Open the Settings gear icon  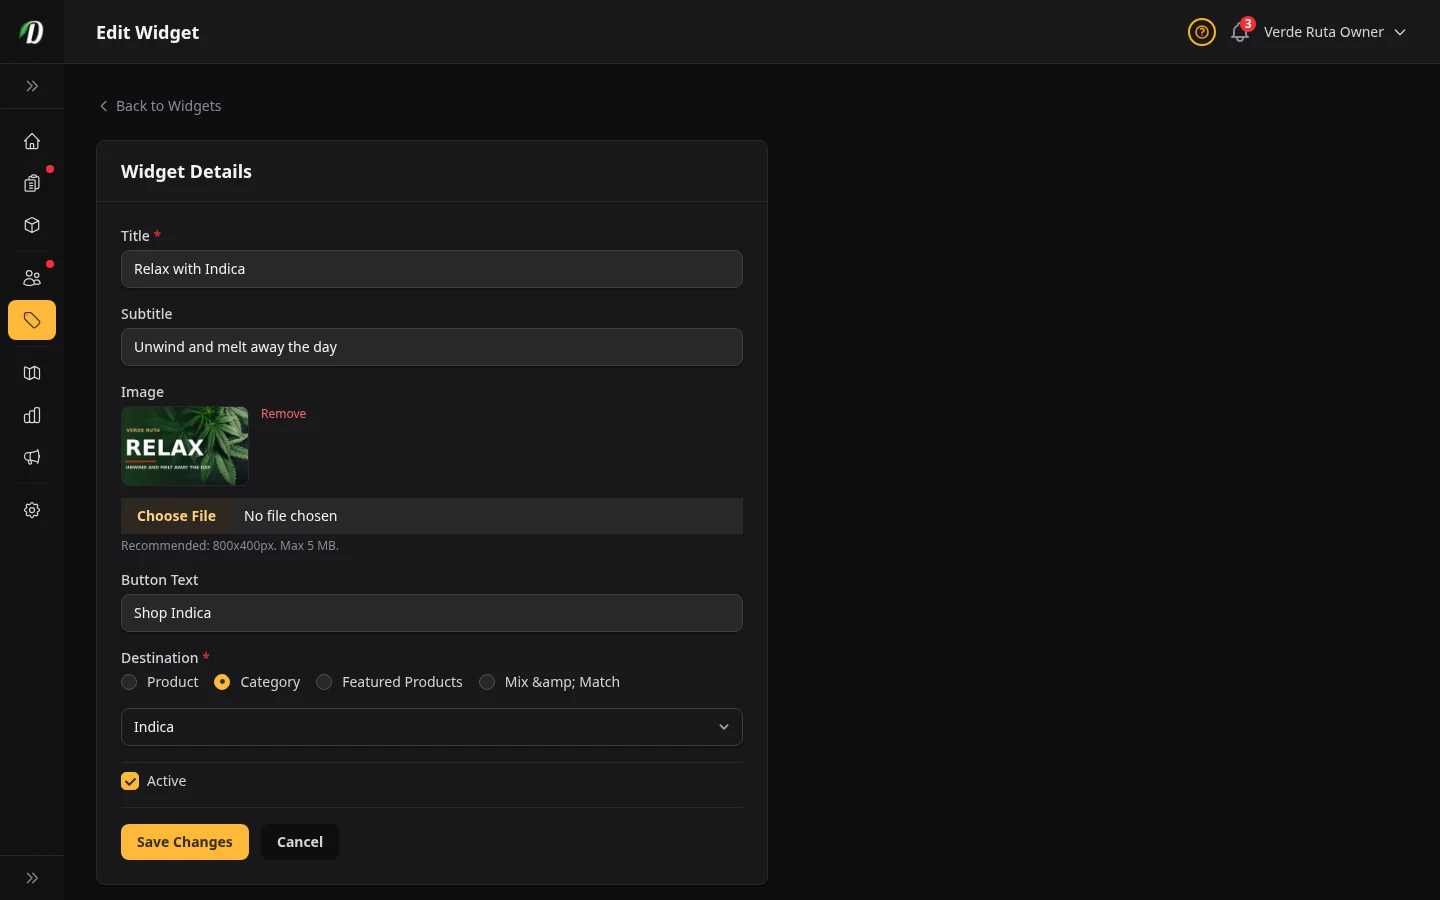(32, 510)
